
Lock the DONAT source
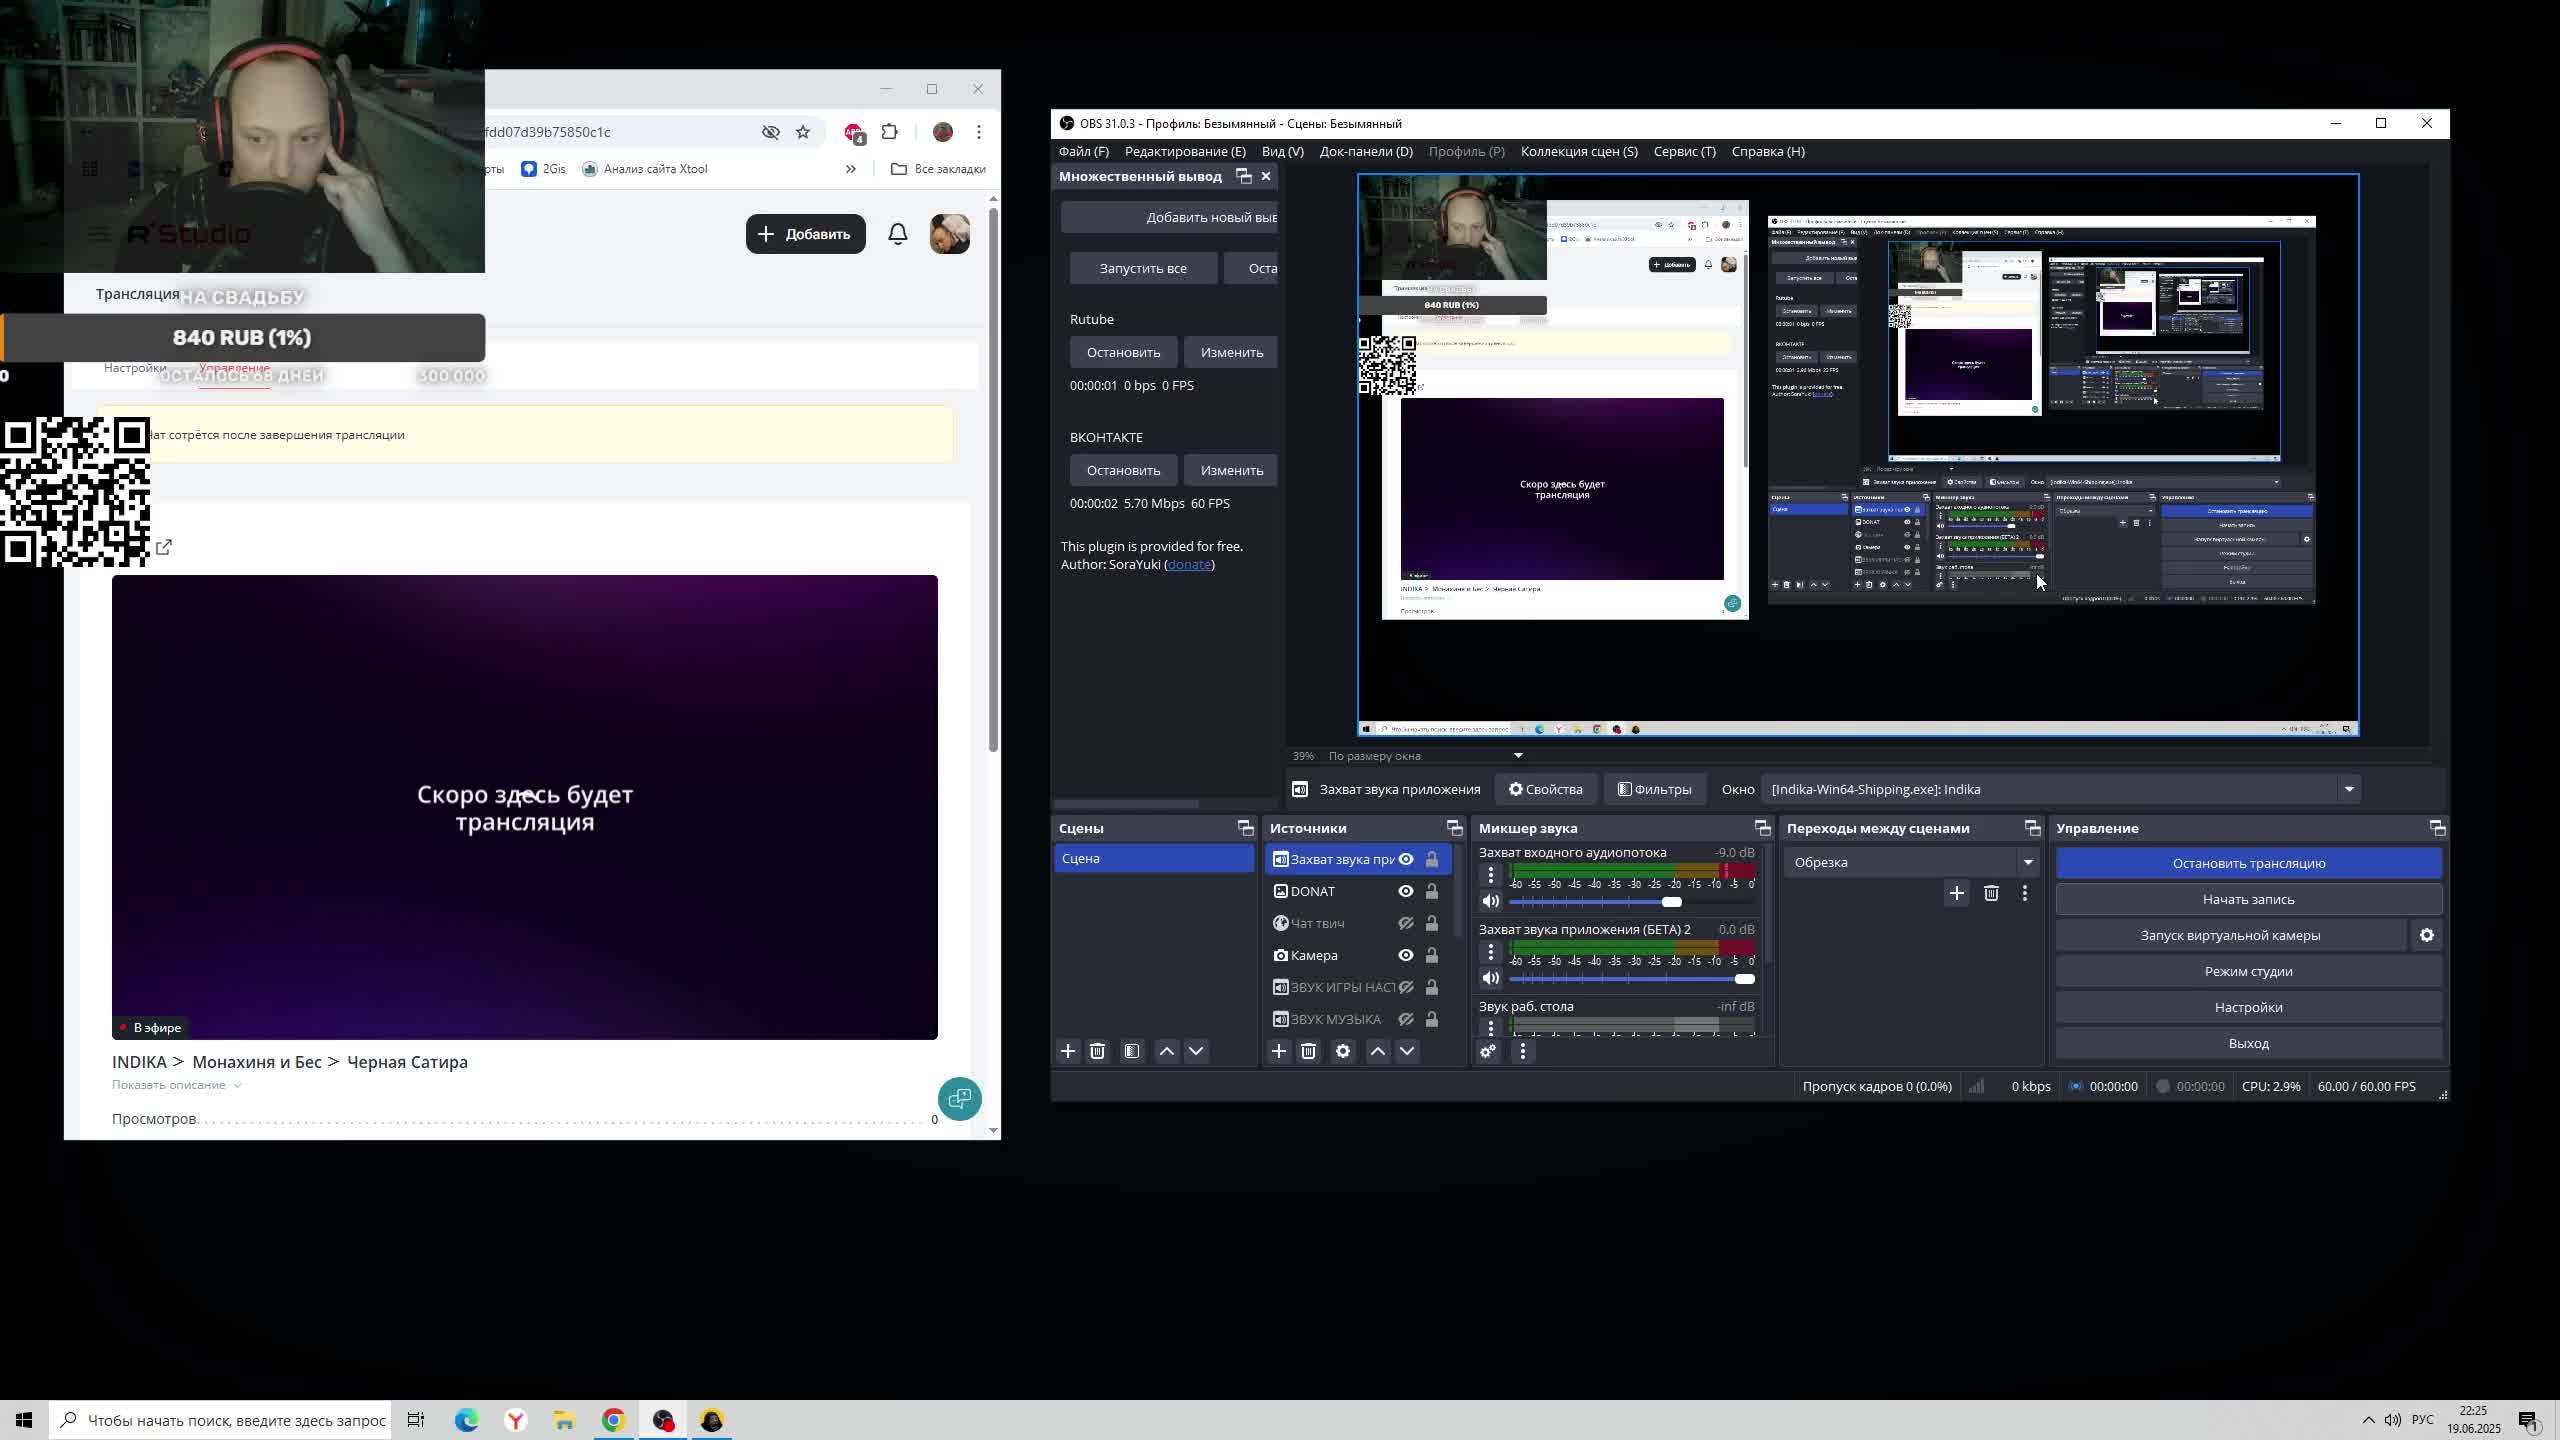(x=1432, y=891)
